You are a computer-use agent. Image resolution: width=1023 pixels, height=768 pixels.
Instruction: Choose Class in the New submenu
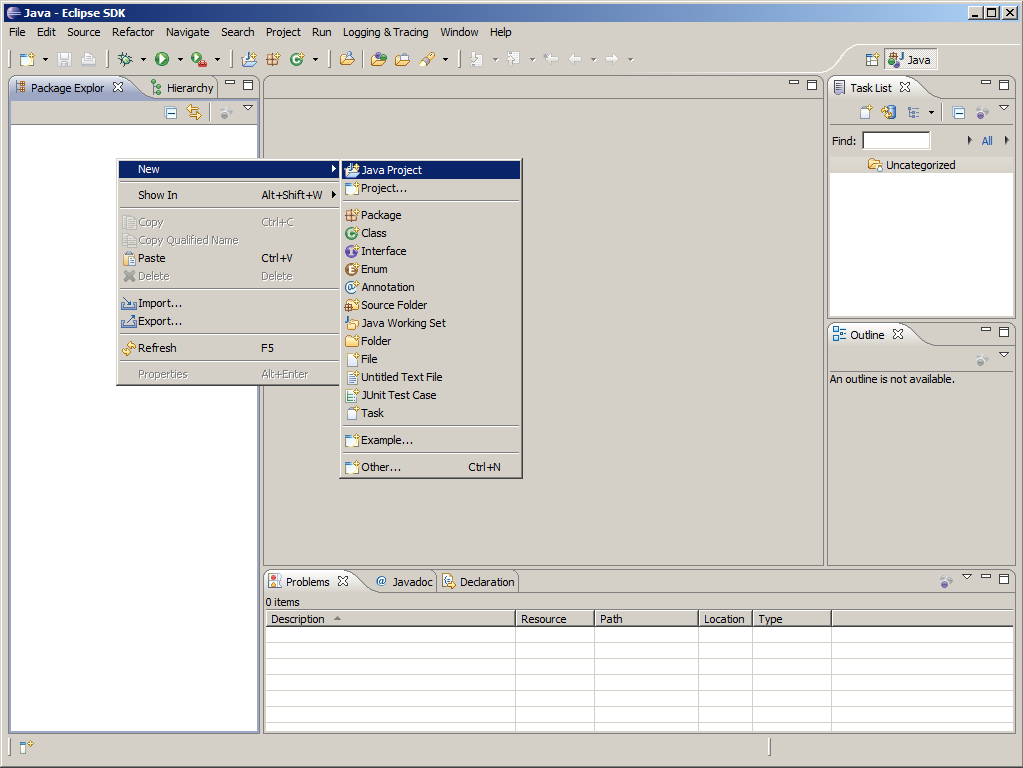pos(373,233)
